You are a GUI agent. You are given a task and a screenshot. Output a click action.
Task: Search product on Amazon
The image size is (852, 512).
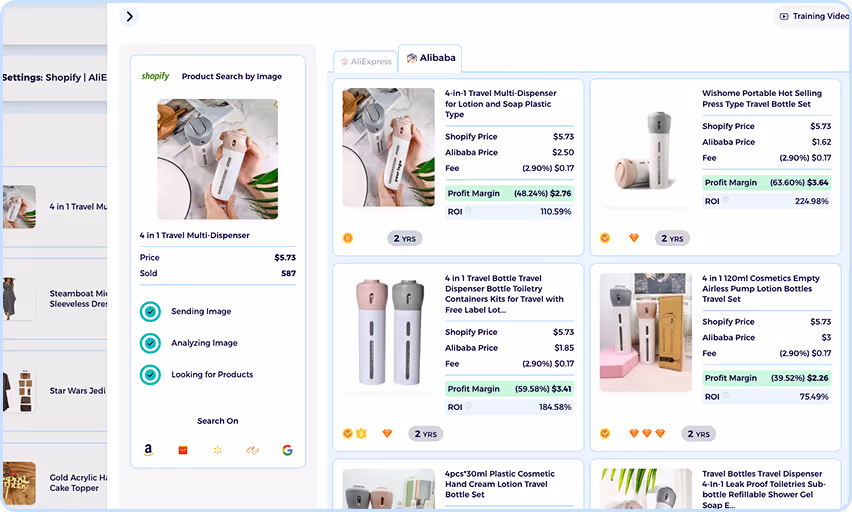click(148, 449)
